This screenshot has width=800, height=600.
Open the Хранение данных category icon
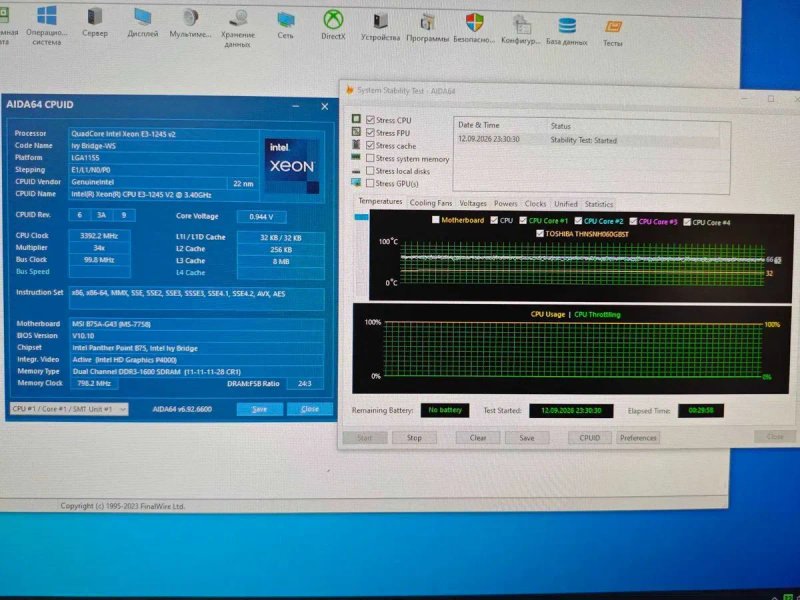(238, 18)
